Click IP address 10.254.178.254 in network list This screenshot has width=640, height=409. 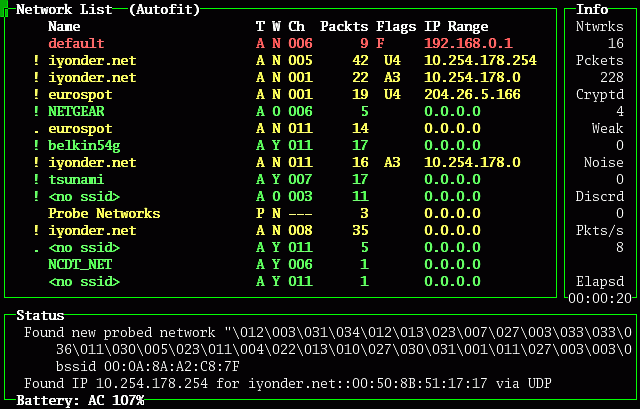click(480, 60)
